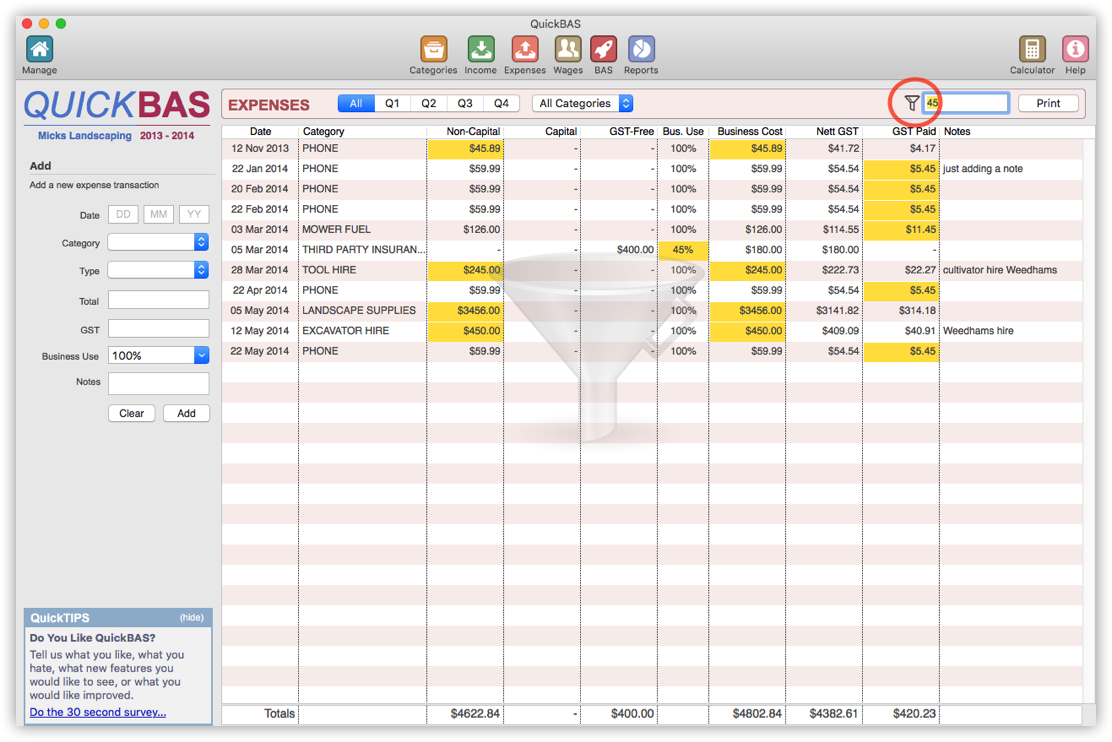Click the filter search field showing 45

(965, 102)
